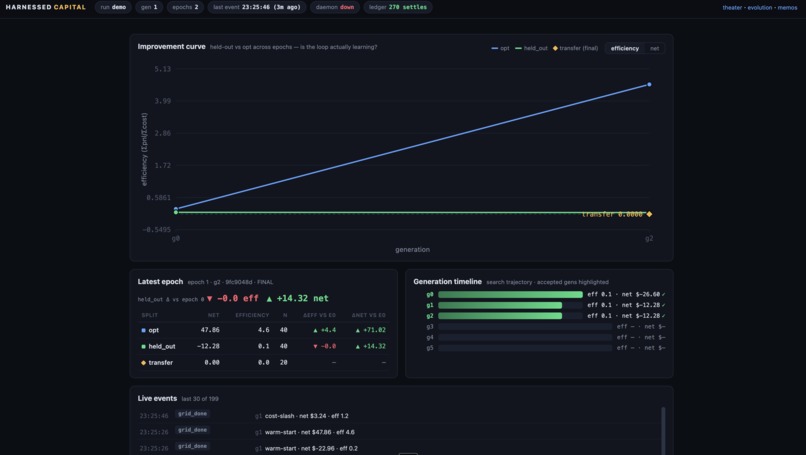Click the cost-slash live event row
The image size is (806, 455).
click(398, 416)
